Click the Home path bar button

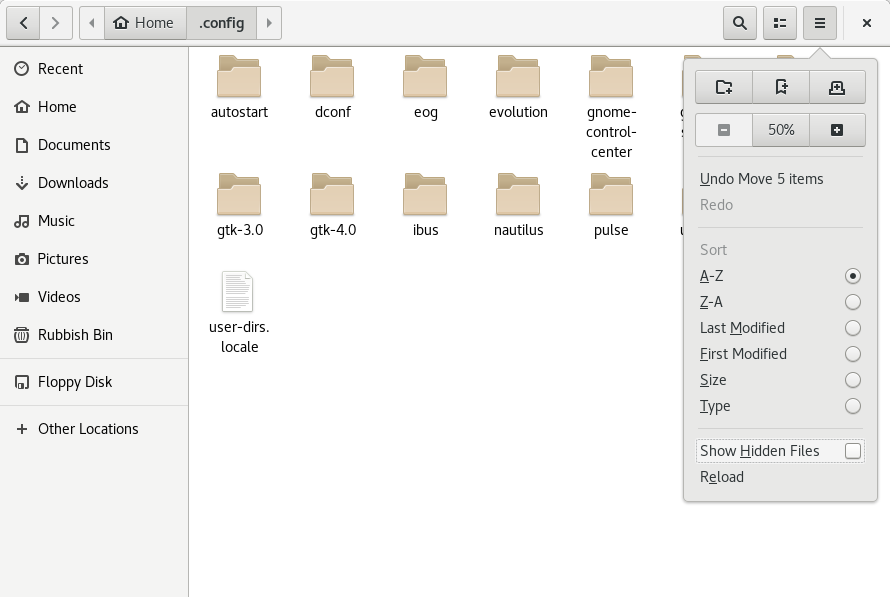145,22
